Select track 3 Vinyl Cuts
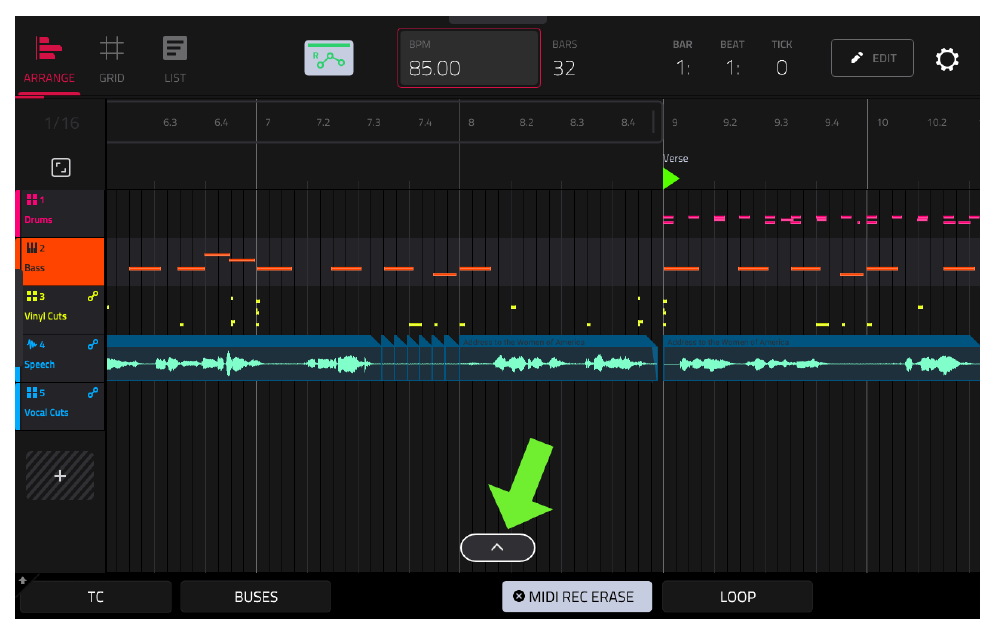The height and width of the screenshot is (636, 996). click(61, 309)
